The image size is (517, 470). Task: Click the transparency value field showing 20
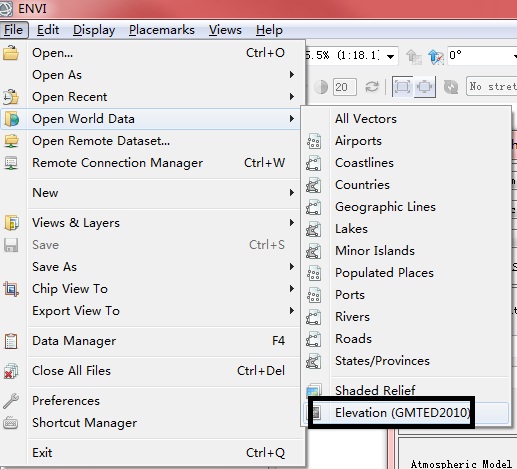pos(345,87)
